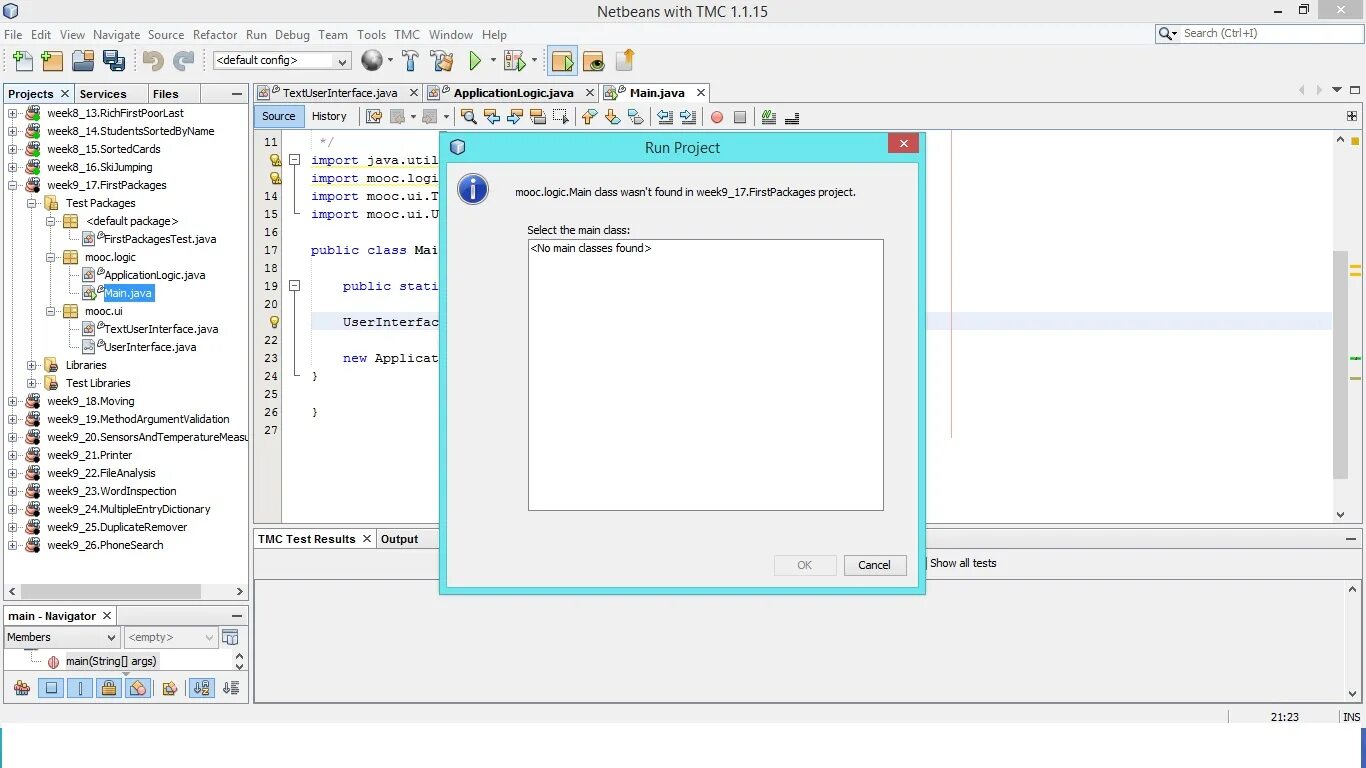The image size is (1366, 768).
Task: Select main(String[] args) in Navigator
Action: click(111, 661)
